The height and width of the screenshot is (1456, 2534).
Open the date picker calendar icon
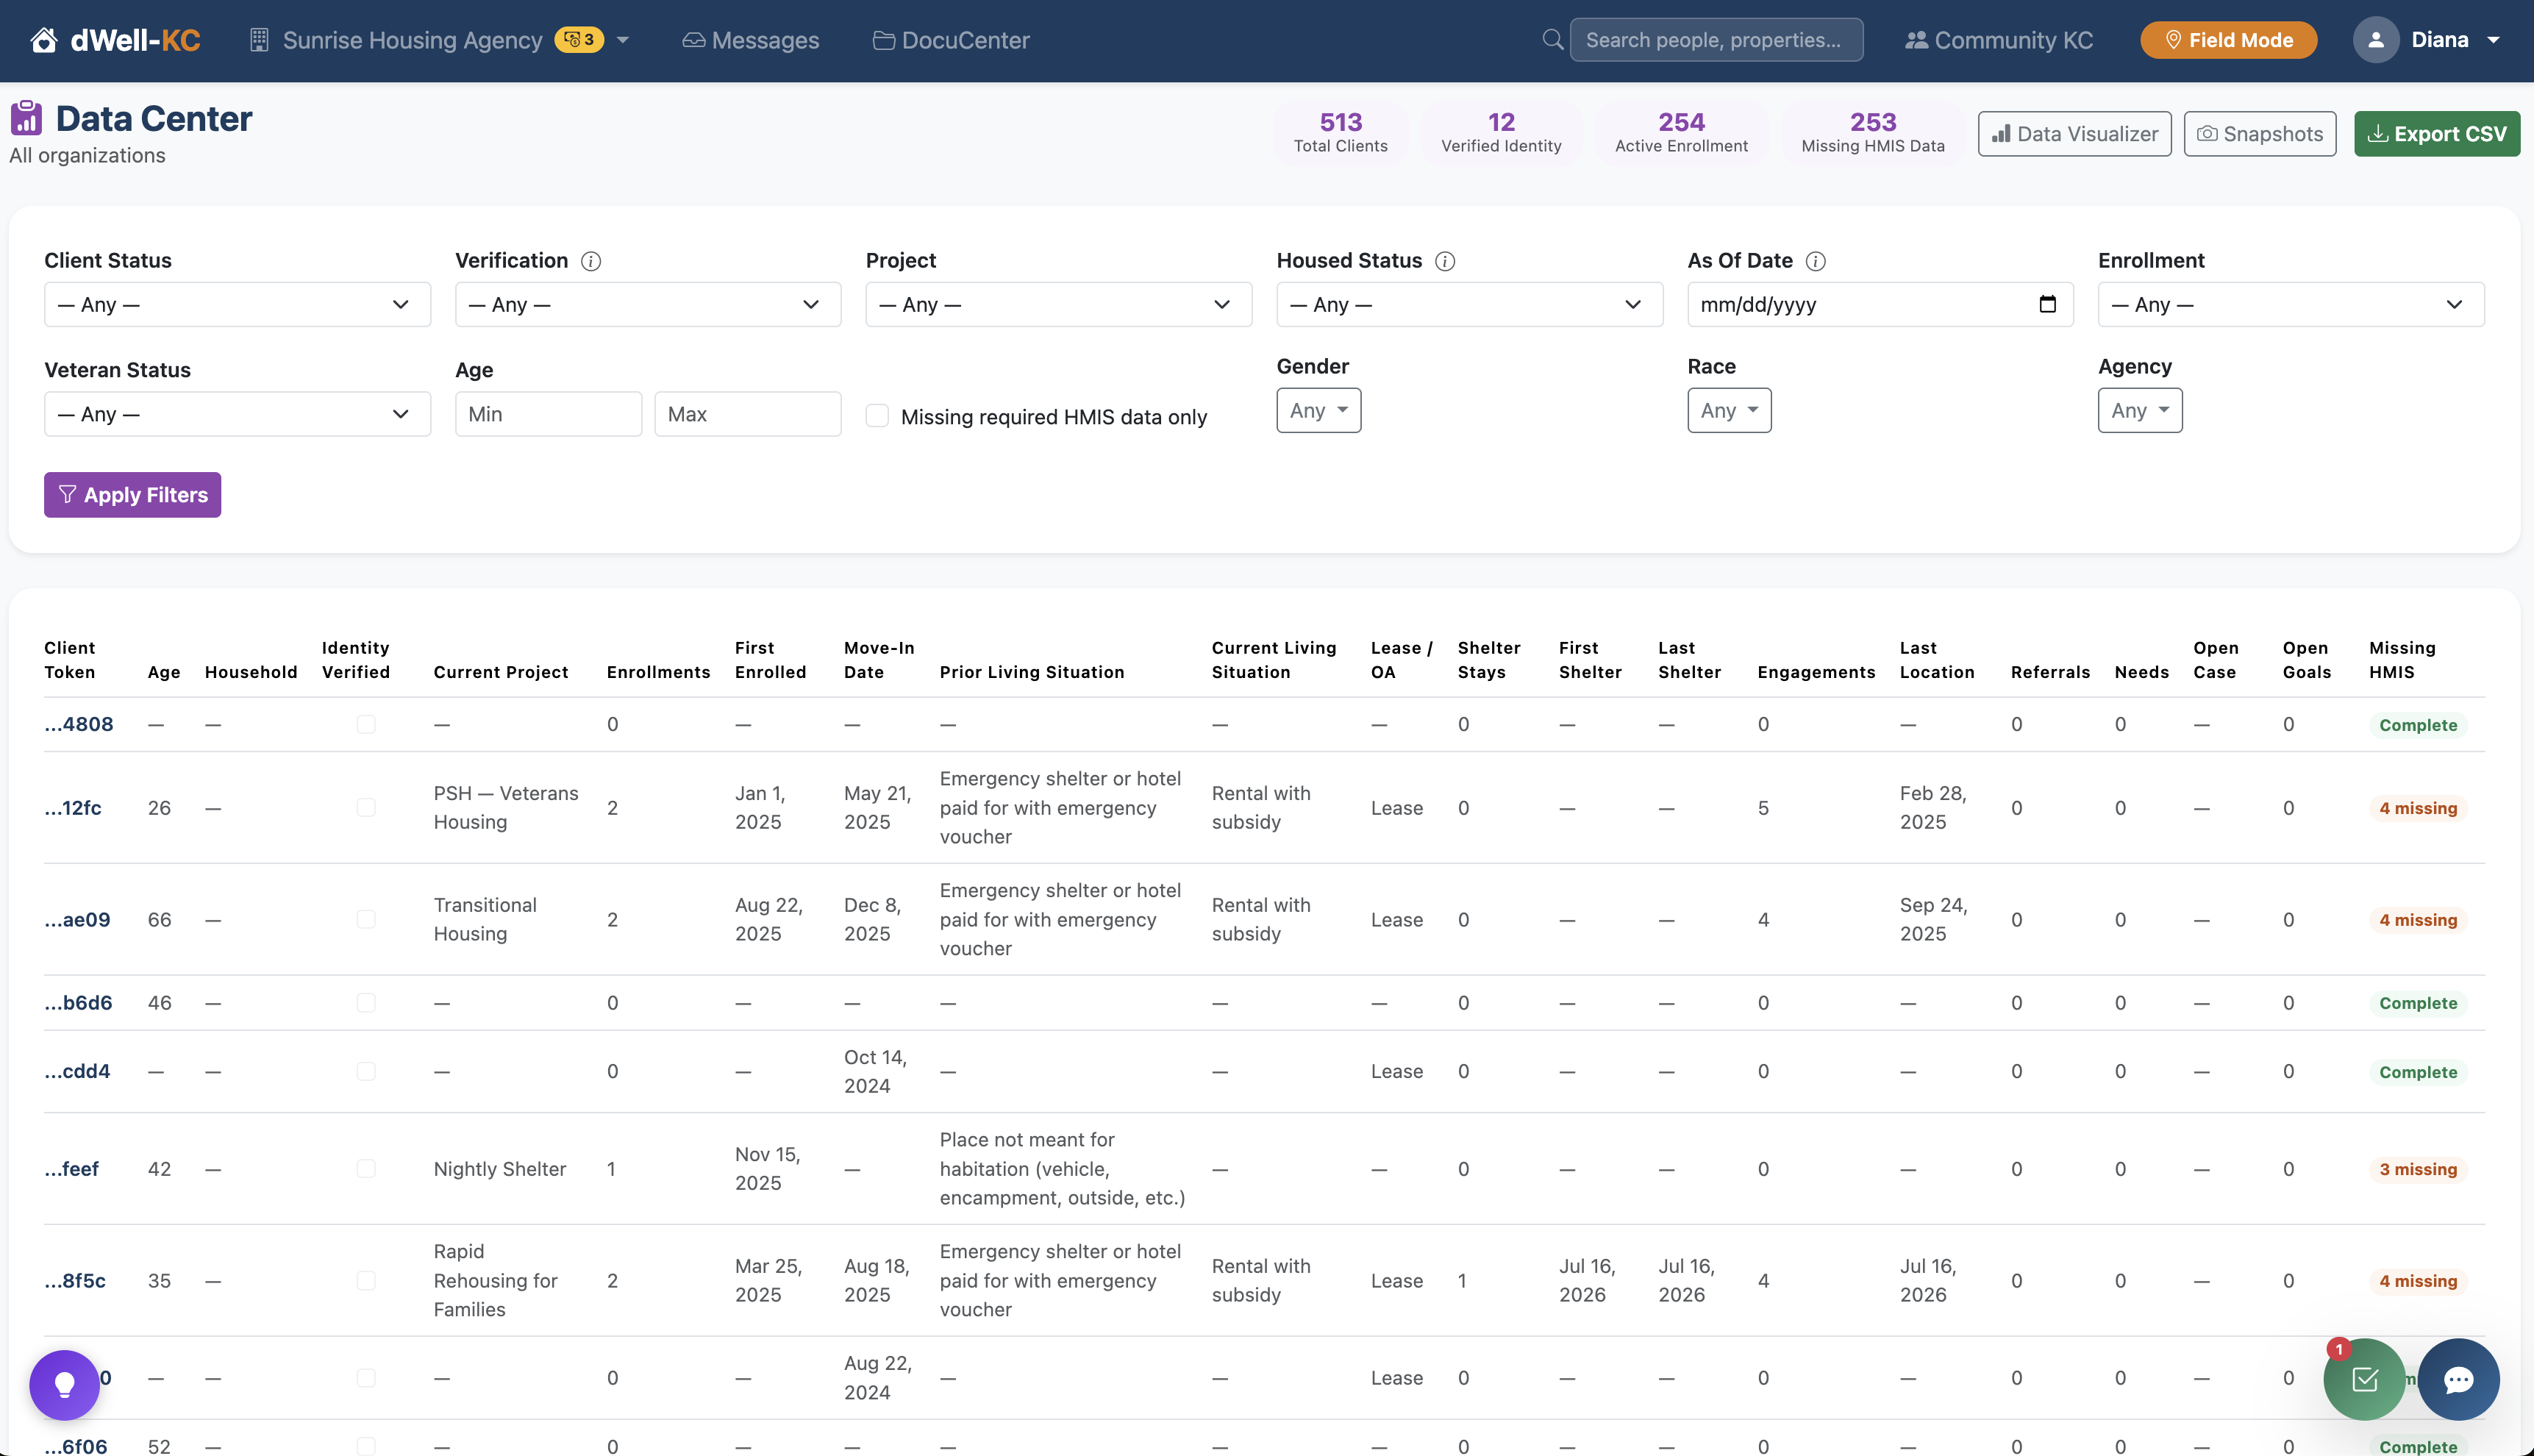[x=2047, y=304]
